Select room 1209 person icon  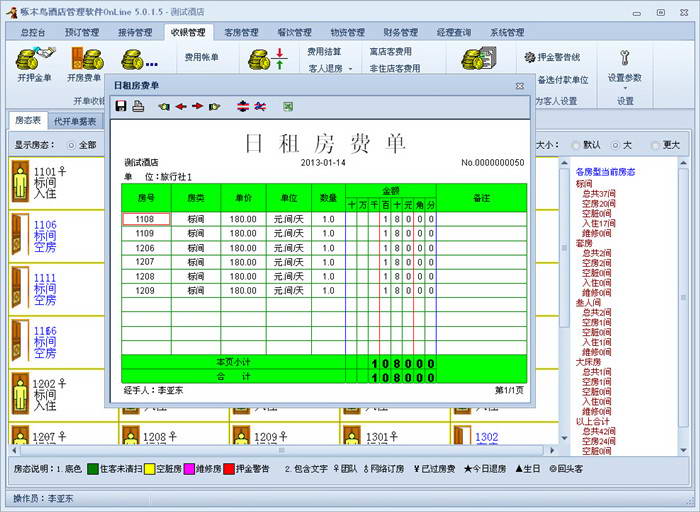[241, 435]
